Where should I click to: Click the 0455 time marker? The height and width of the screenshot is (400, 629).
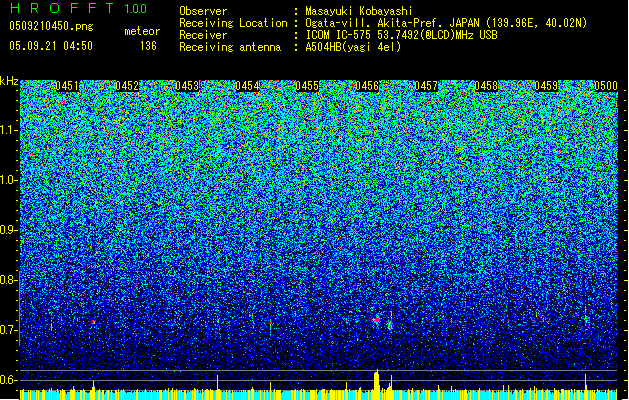click(307, 86)
